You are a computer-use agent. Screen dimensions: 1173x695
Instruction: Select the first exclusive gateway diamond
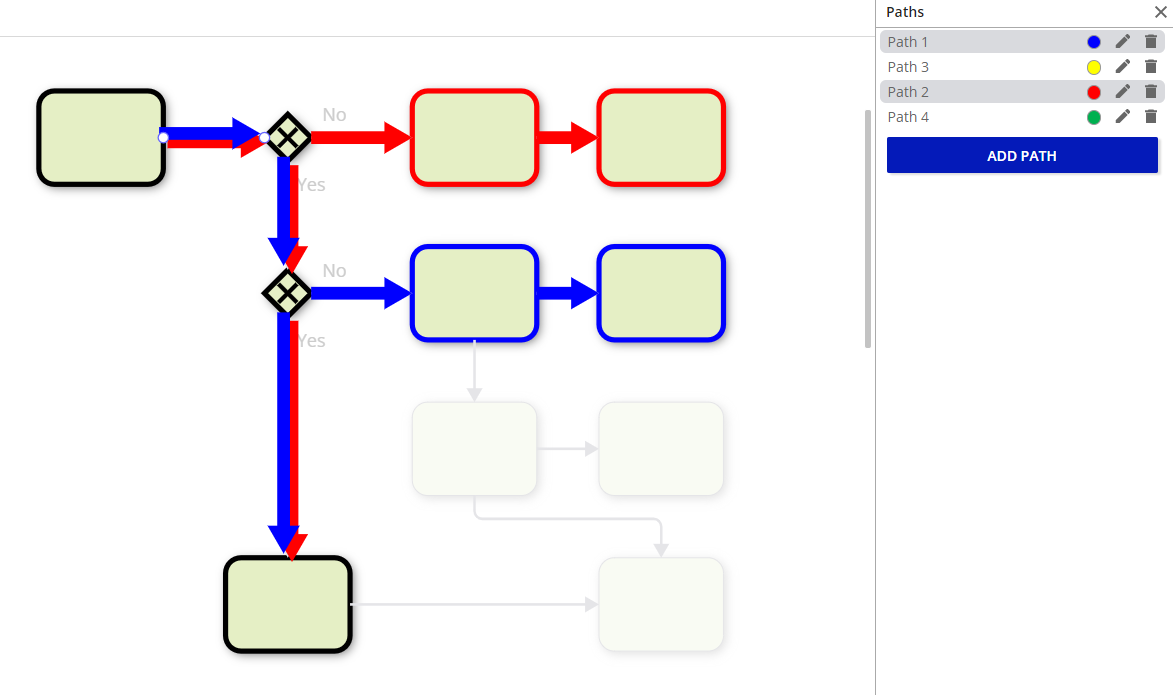[x=287, y=137]
